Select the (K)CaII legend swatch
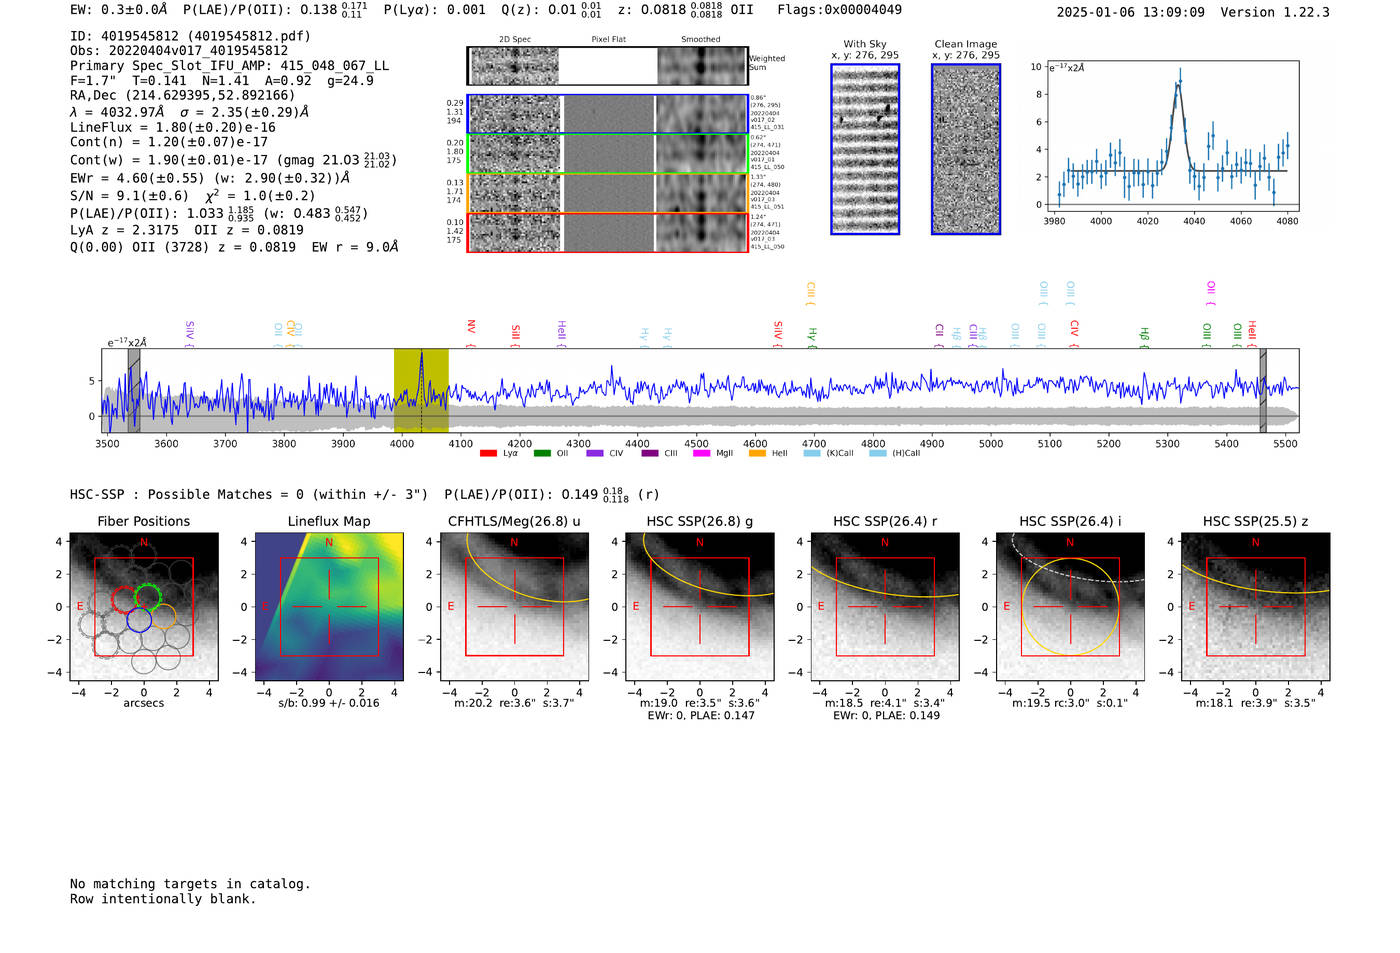The image size is (1400, 953). (x=812, y=453)
